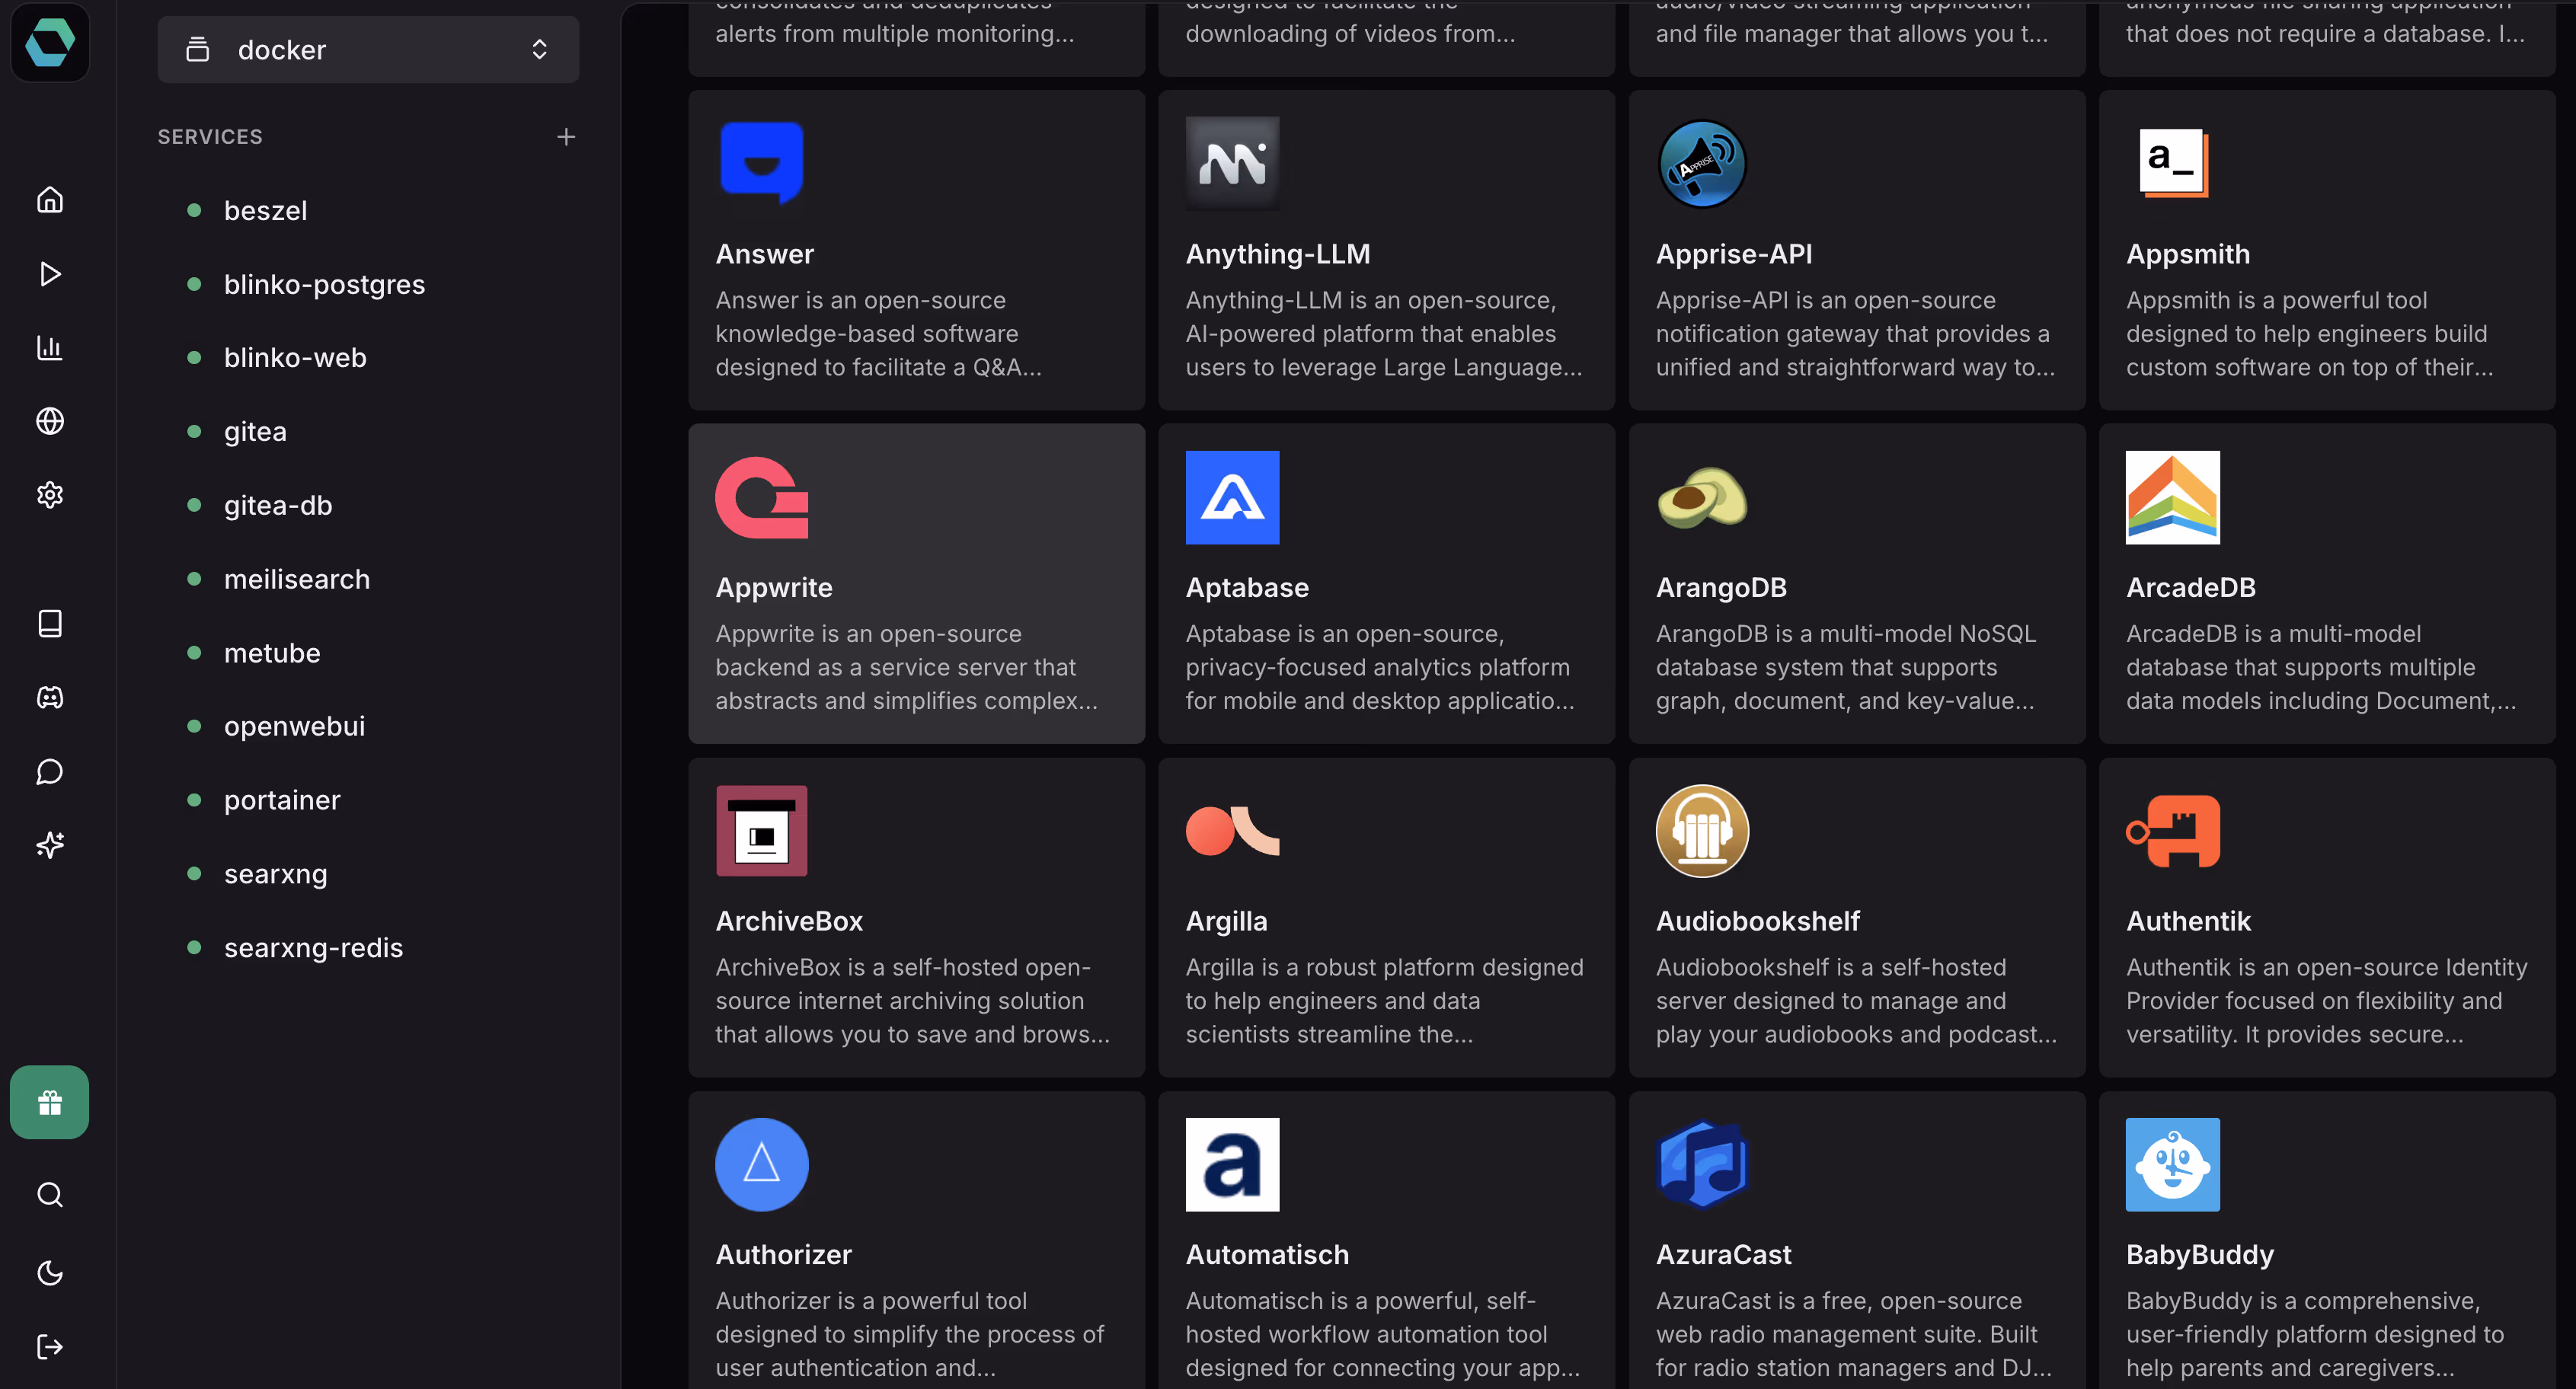Open the docker server dropdown
This screenshot has width=2576, height=1389.
coord(368,50)
